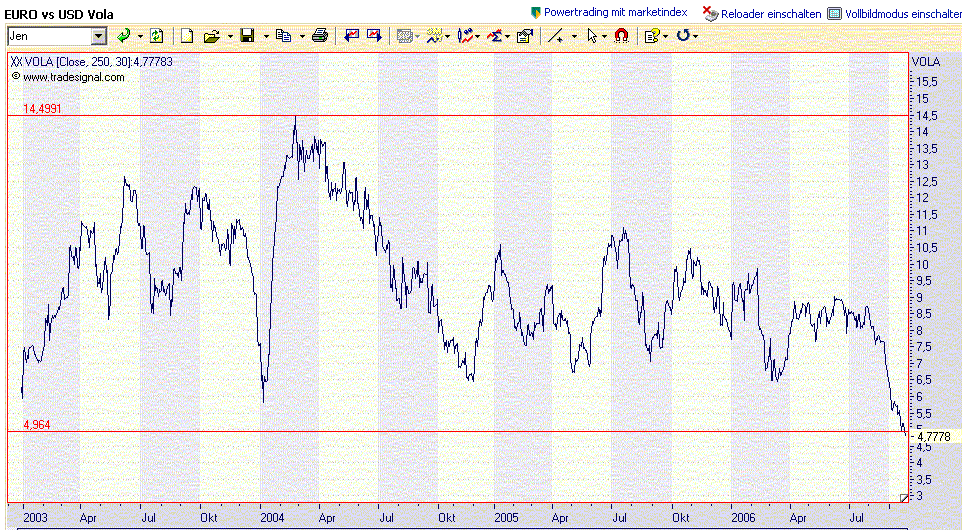Screen dimensions: 962x530
Task: Expand the circular undo arrow dropdown
Action: (696, 37)
